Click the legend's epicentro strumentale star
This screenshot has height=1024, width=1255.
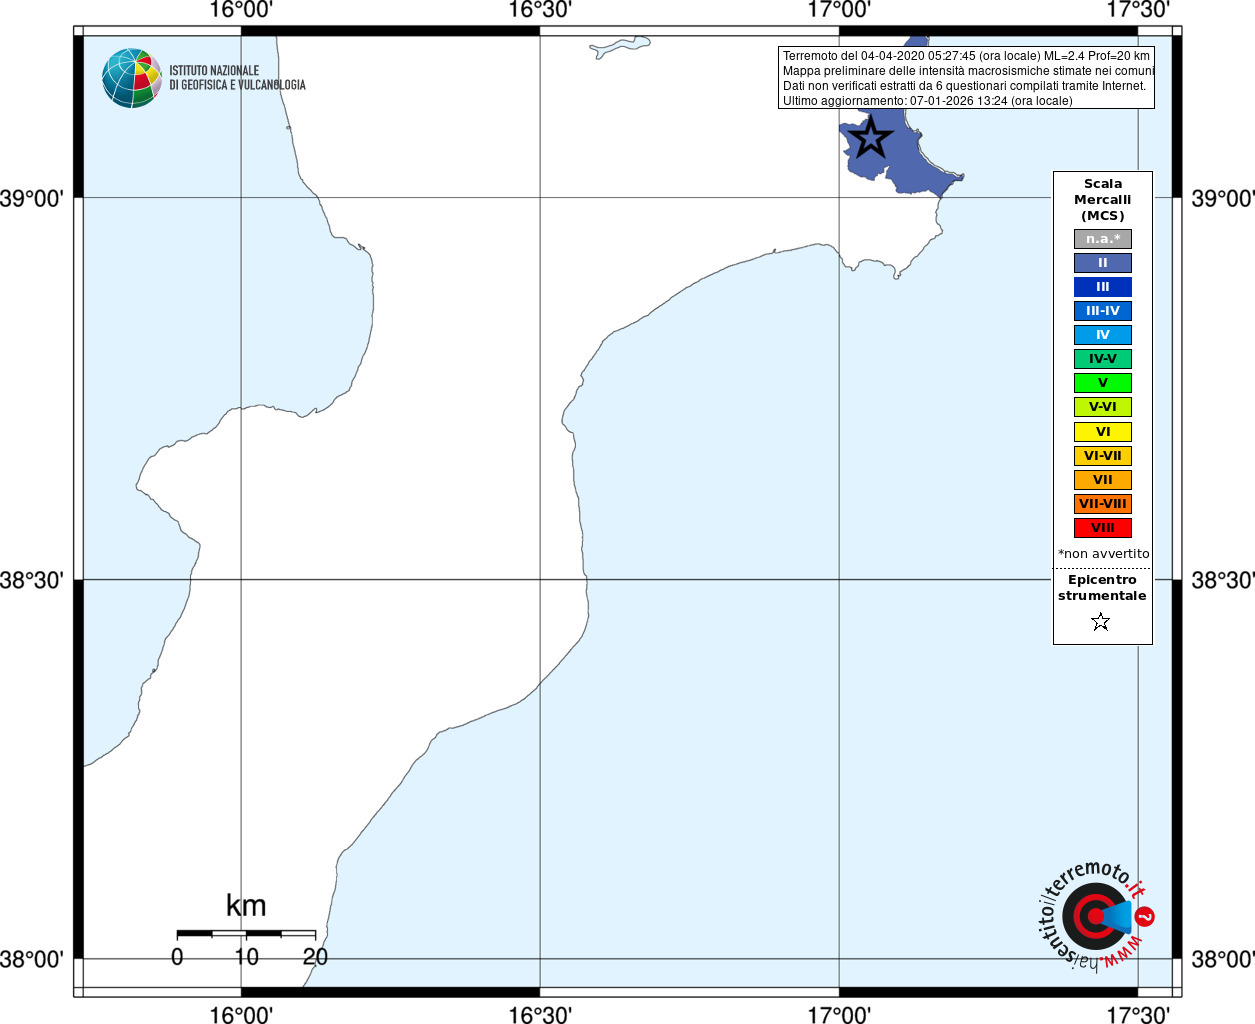point(1101,622)
